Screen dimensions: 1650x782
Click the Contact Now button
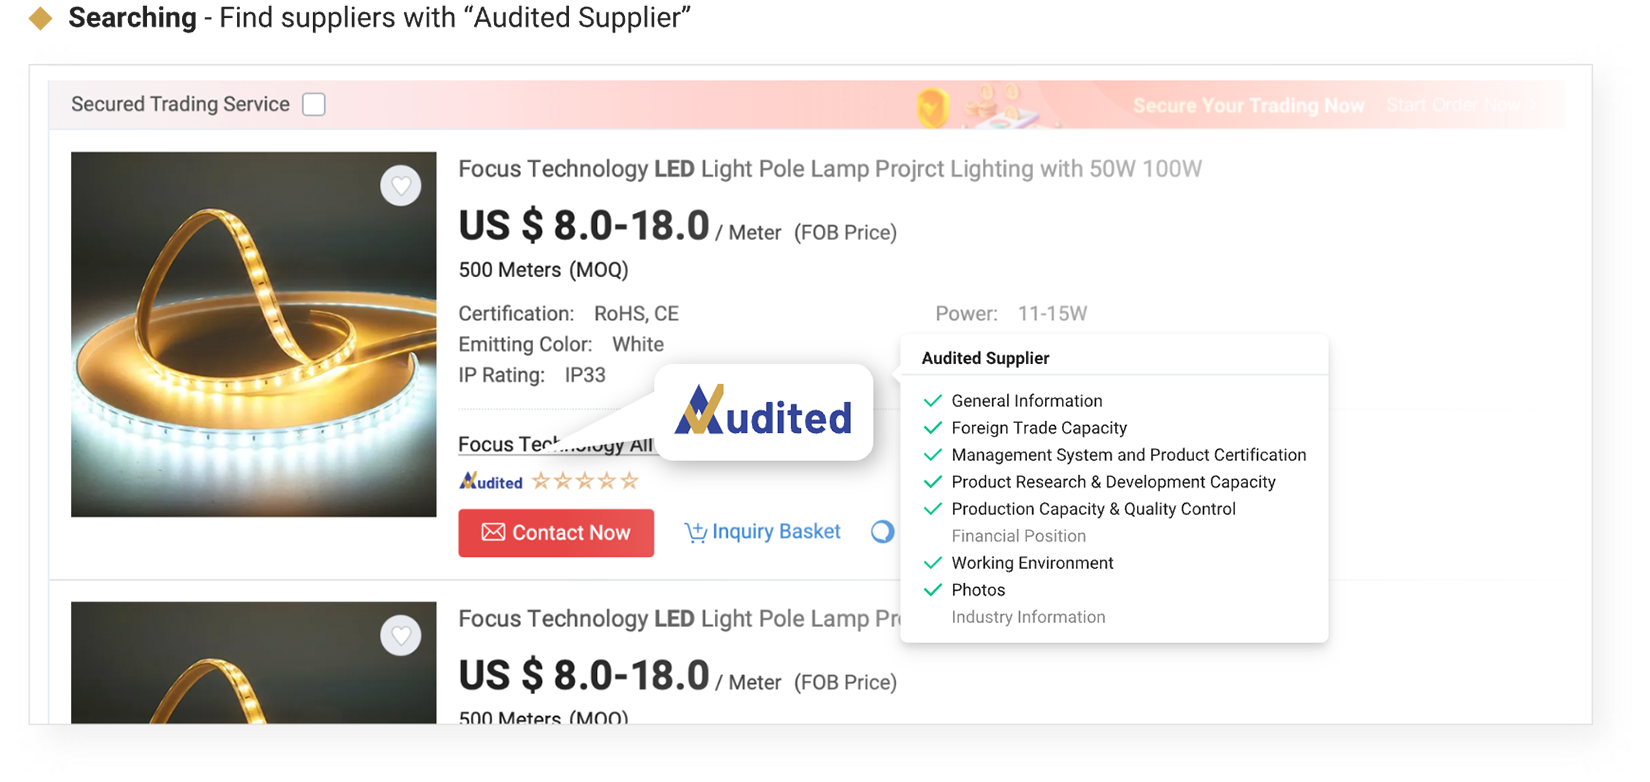pyautogui.click(x=556, y=533)
